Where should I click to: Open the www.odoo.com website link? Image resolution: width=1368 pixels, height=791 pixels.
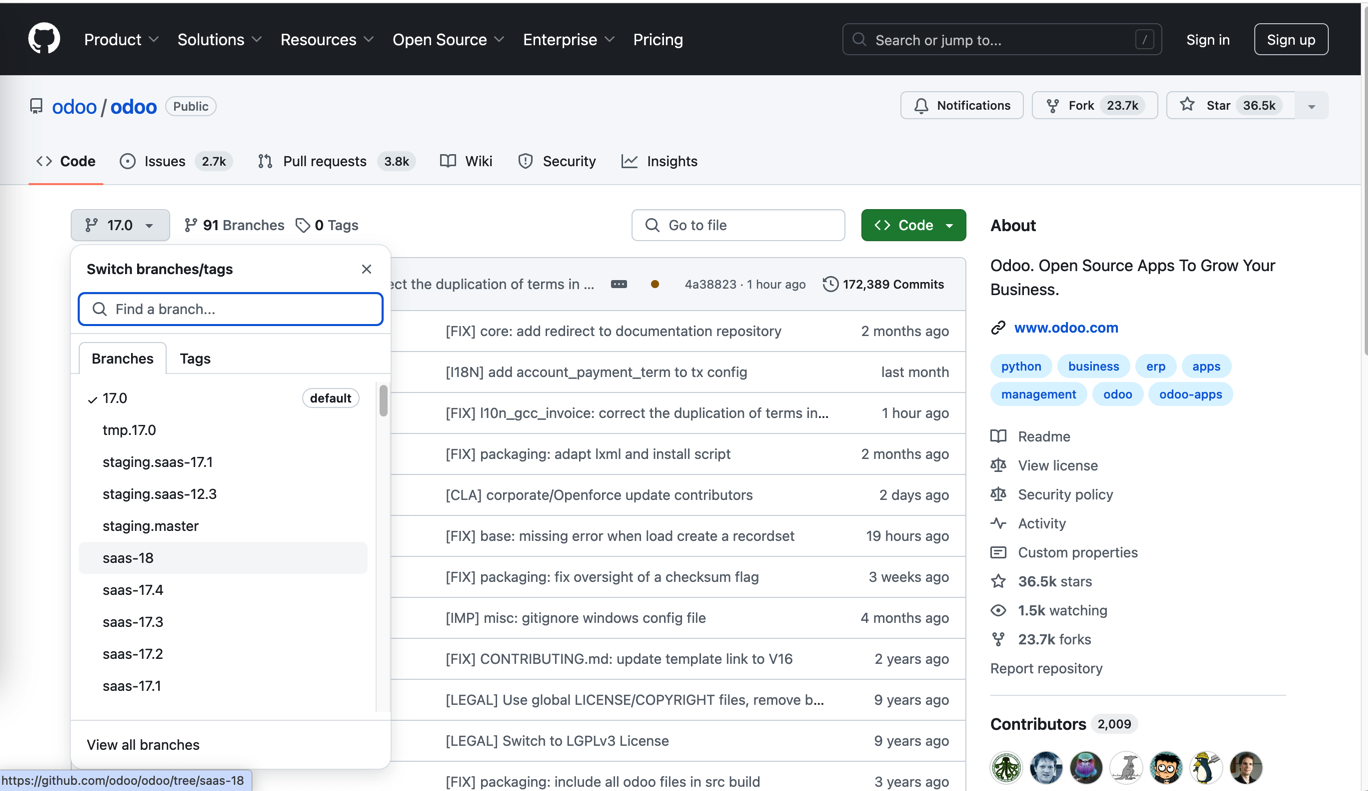[x=1066, y=327]
